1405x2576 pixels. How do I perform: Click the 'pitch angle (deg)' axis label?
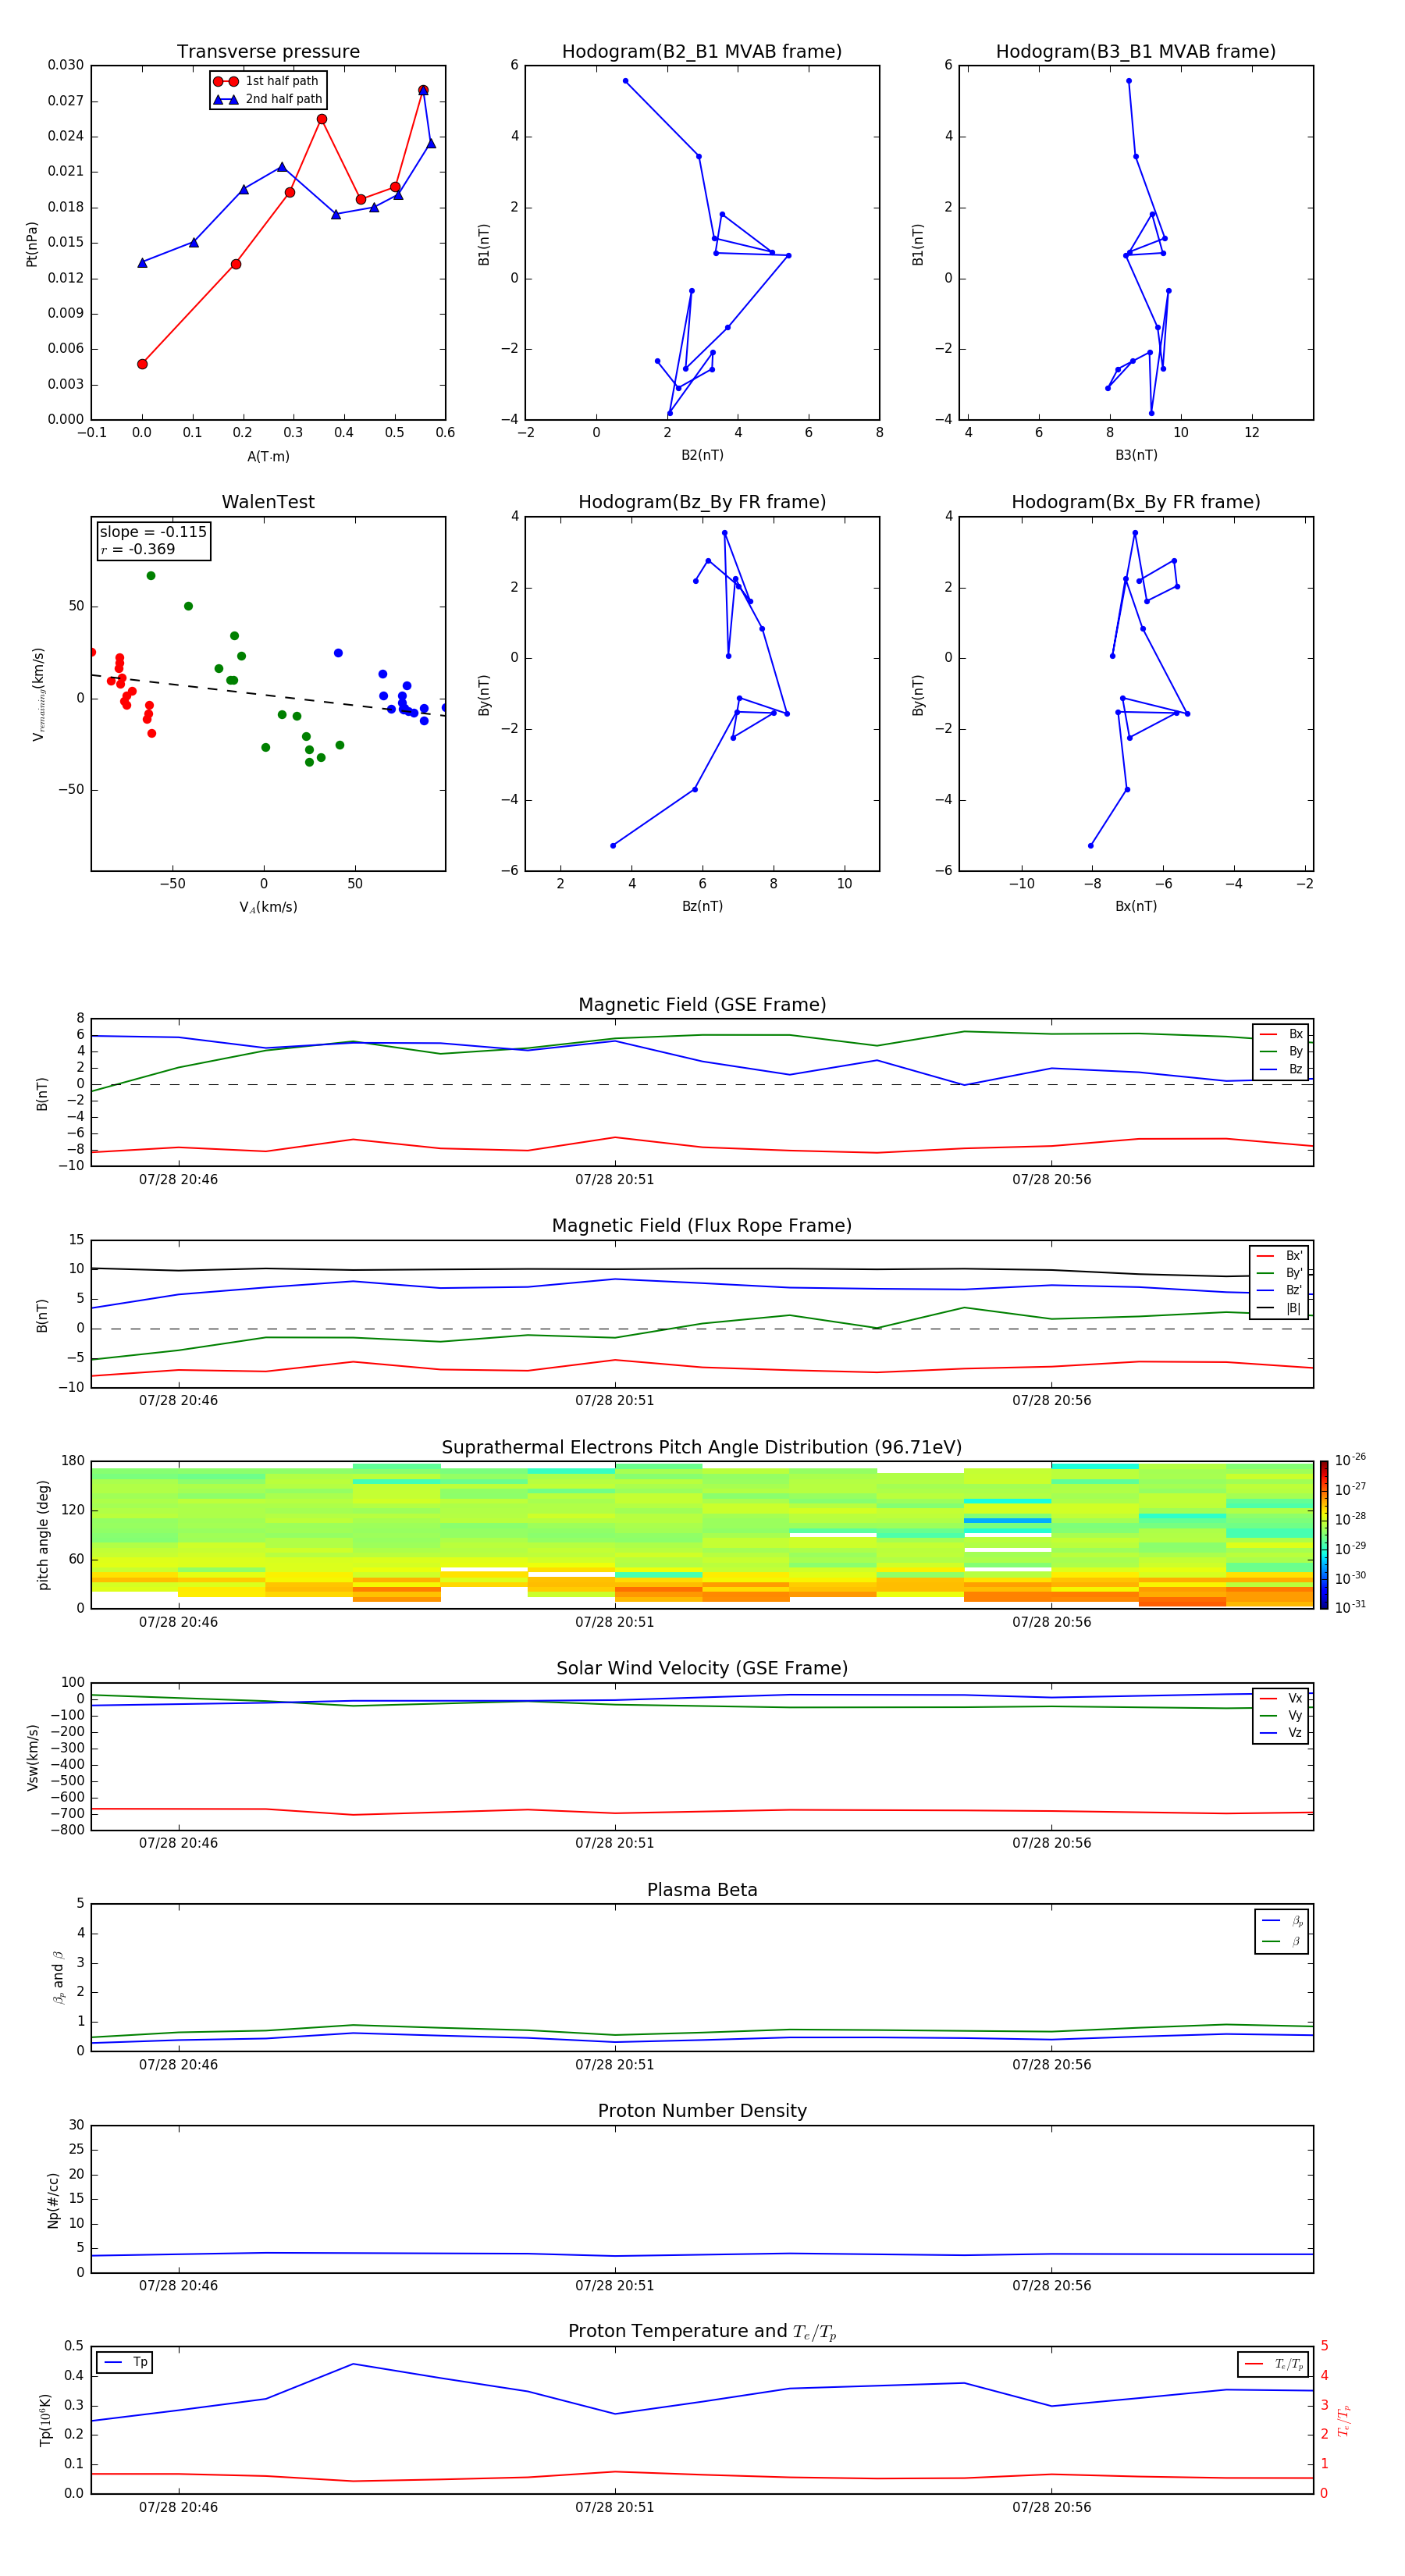coord(43,1535)
